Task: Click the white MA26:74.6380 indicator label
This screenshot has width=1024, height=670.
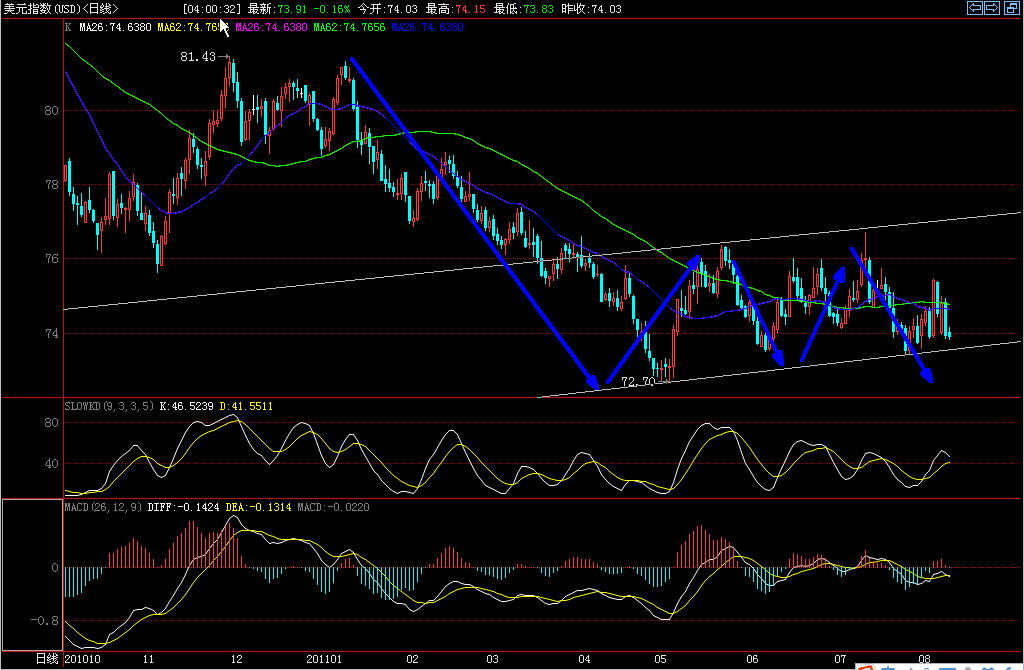Action: 115,27
